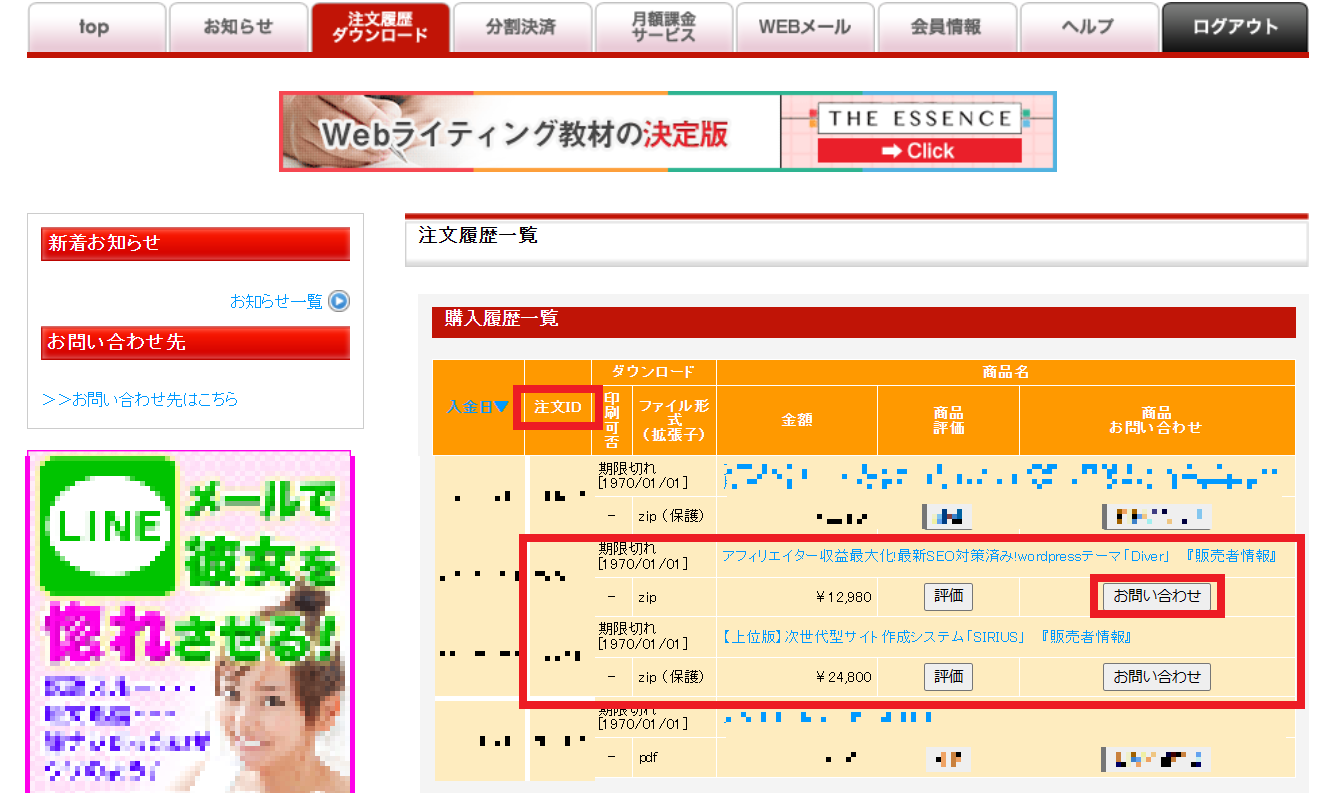
Task: Open the 会員情報 tab
Action: [946, 27]
